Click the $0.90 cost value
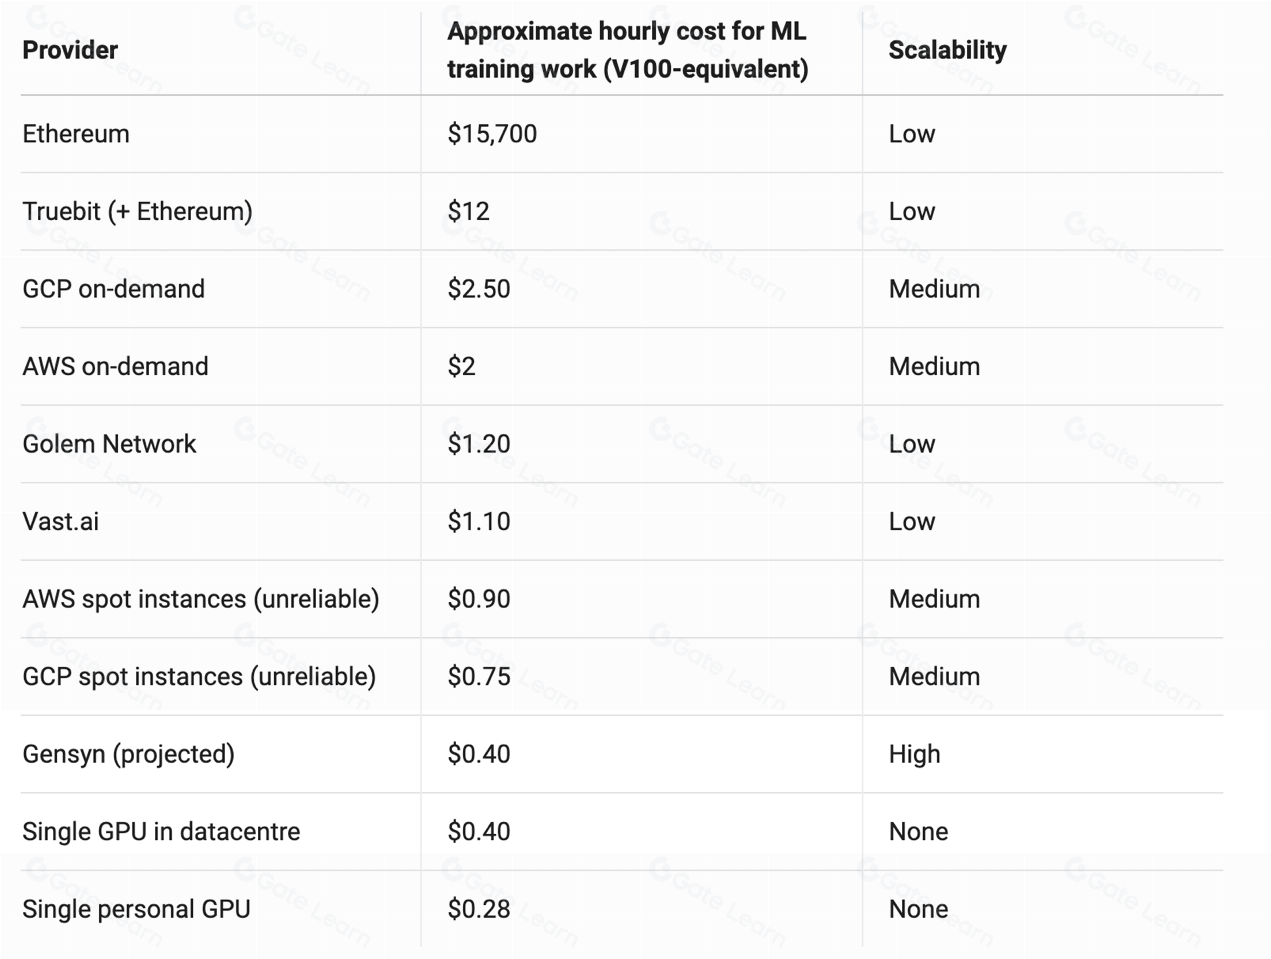This screenshot has width=1271, height=959. pyautogui.click(x=478, y=599)
